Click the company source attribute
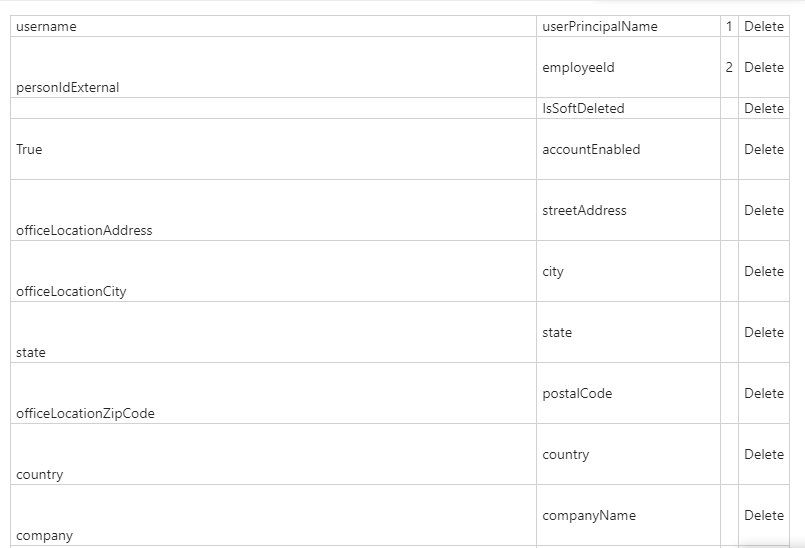Image resolution: width=805 pixels, height=548 pixels. pyautogui.click(x=44, y=536)
